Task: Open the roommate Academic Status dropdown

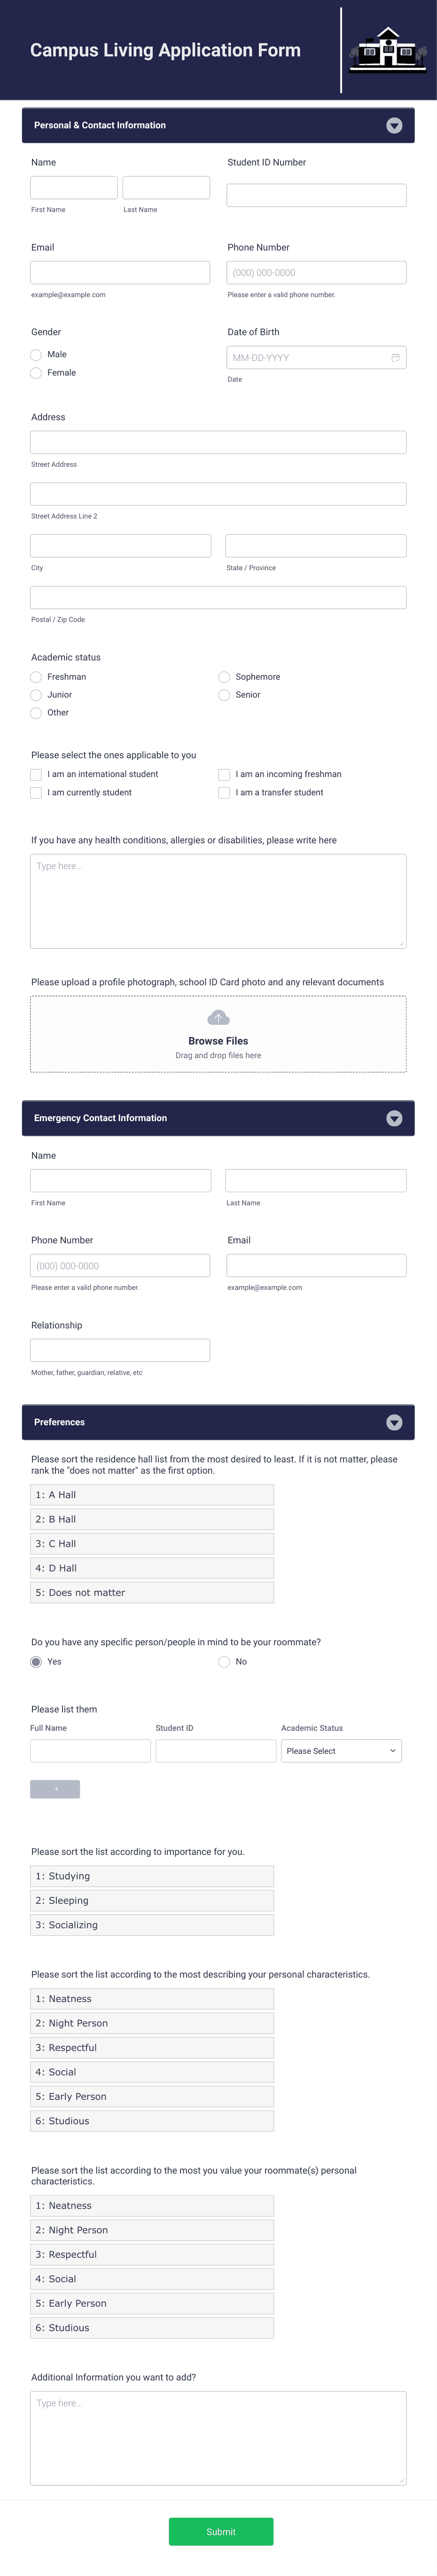Action: point(341,1751)
